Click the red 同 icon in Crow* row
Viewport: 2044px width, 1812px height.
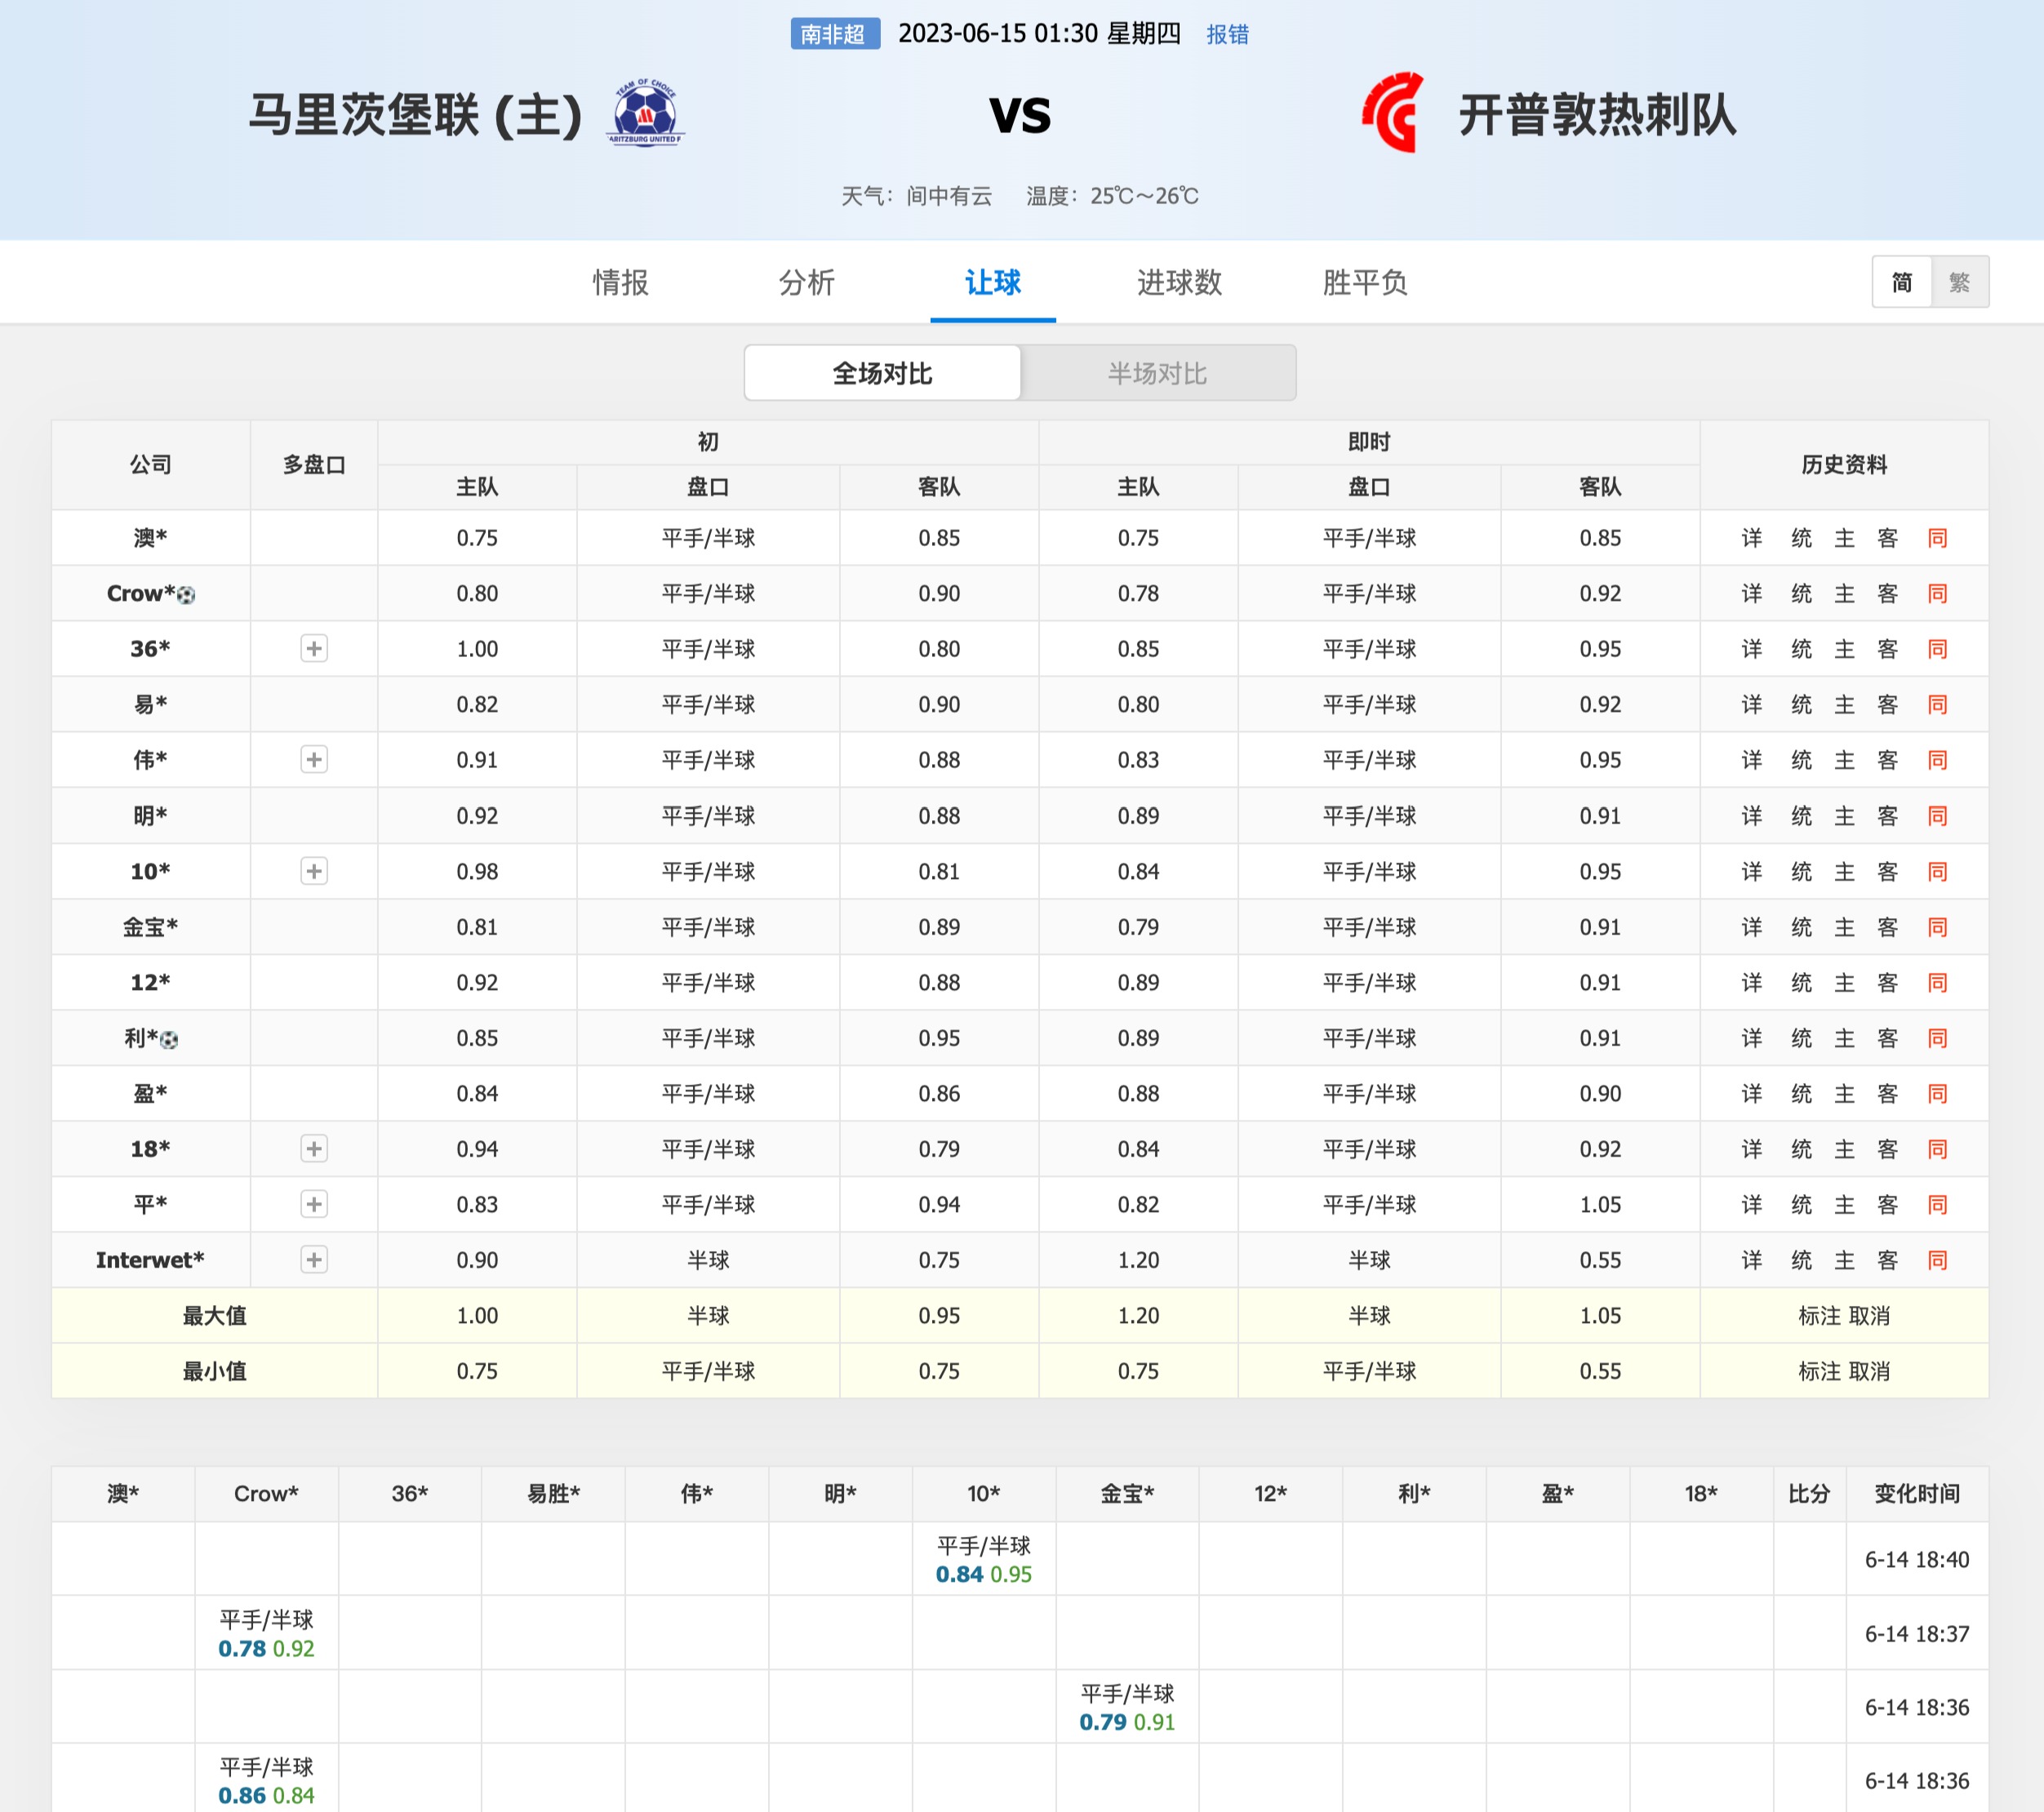coord(1937,593)
